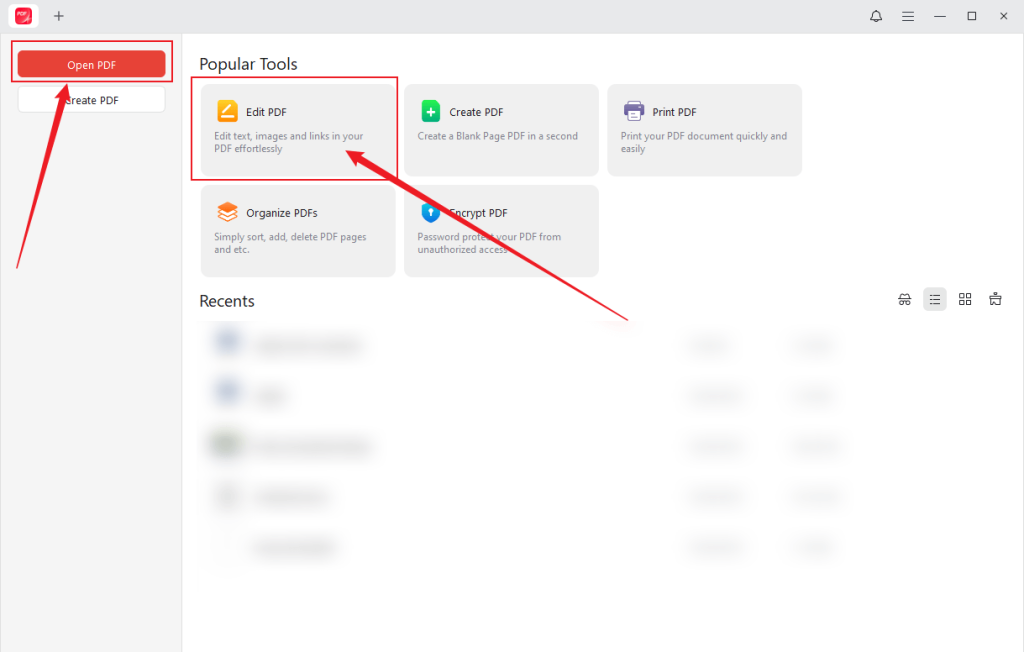Open the third entry in Recents list

(400, 445)
